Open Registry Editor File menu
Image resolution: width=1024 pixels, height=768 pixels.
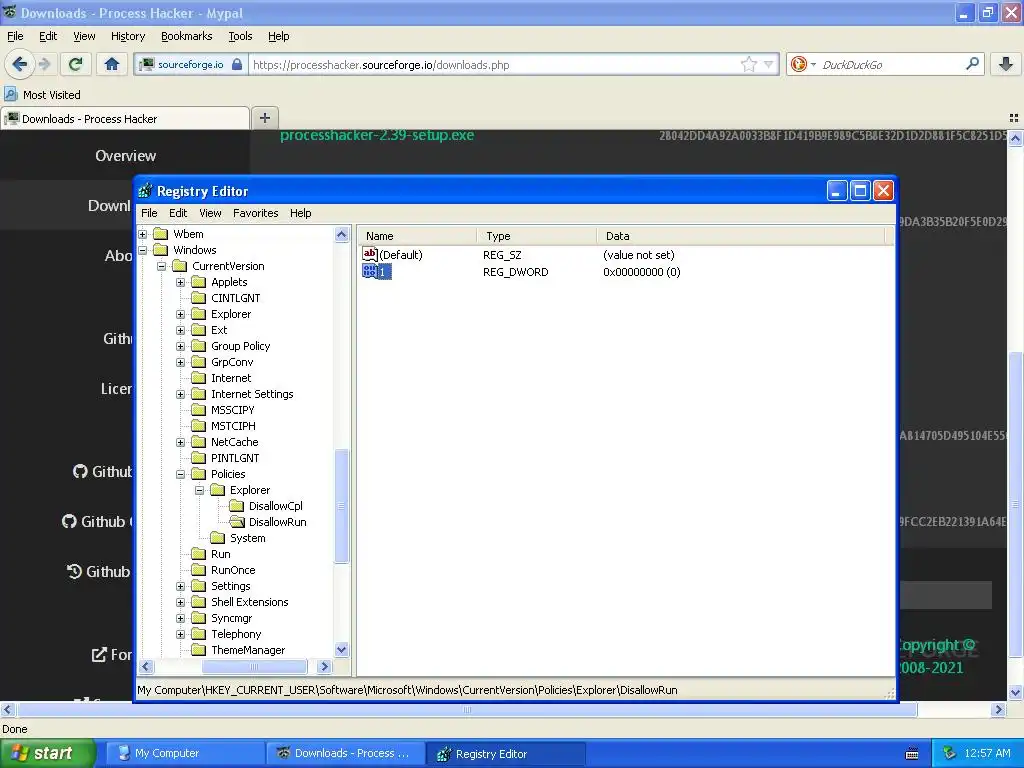click(149, 213)
